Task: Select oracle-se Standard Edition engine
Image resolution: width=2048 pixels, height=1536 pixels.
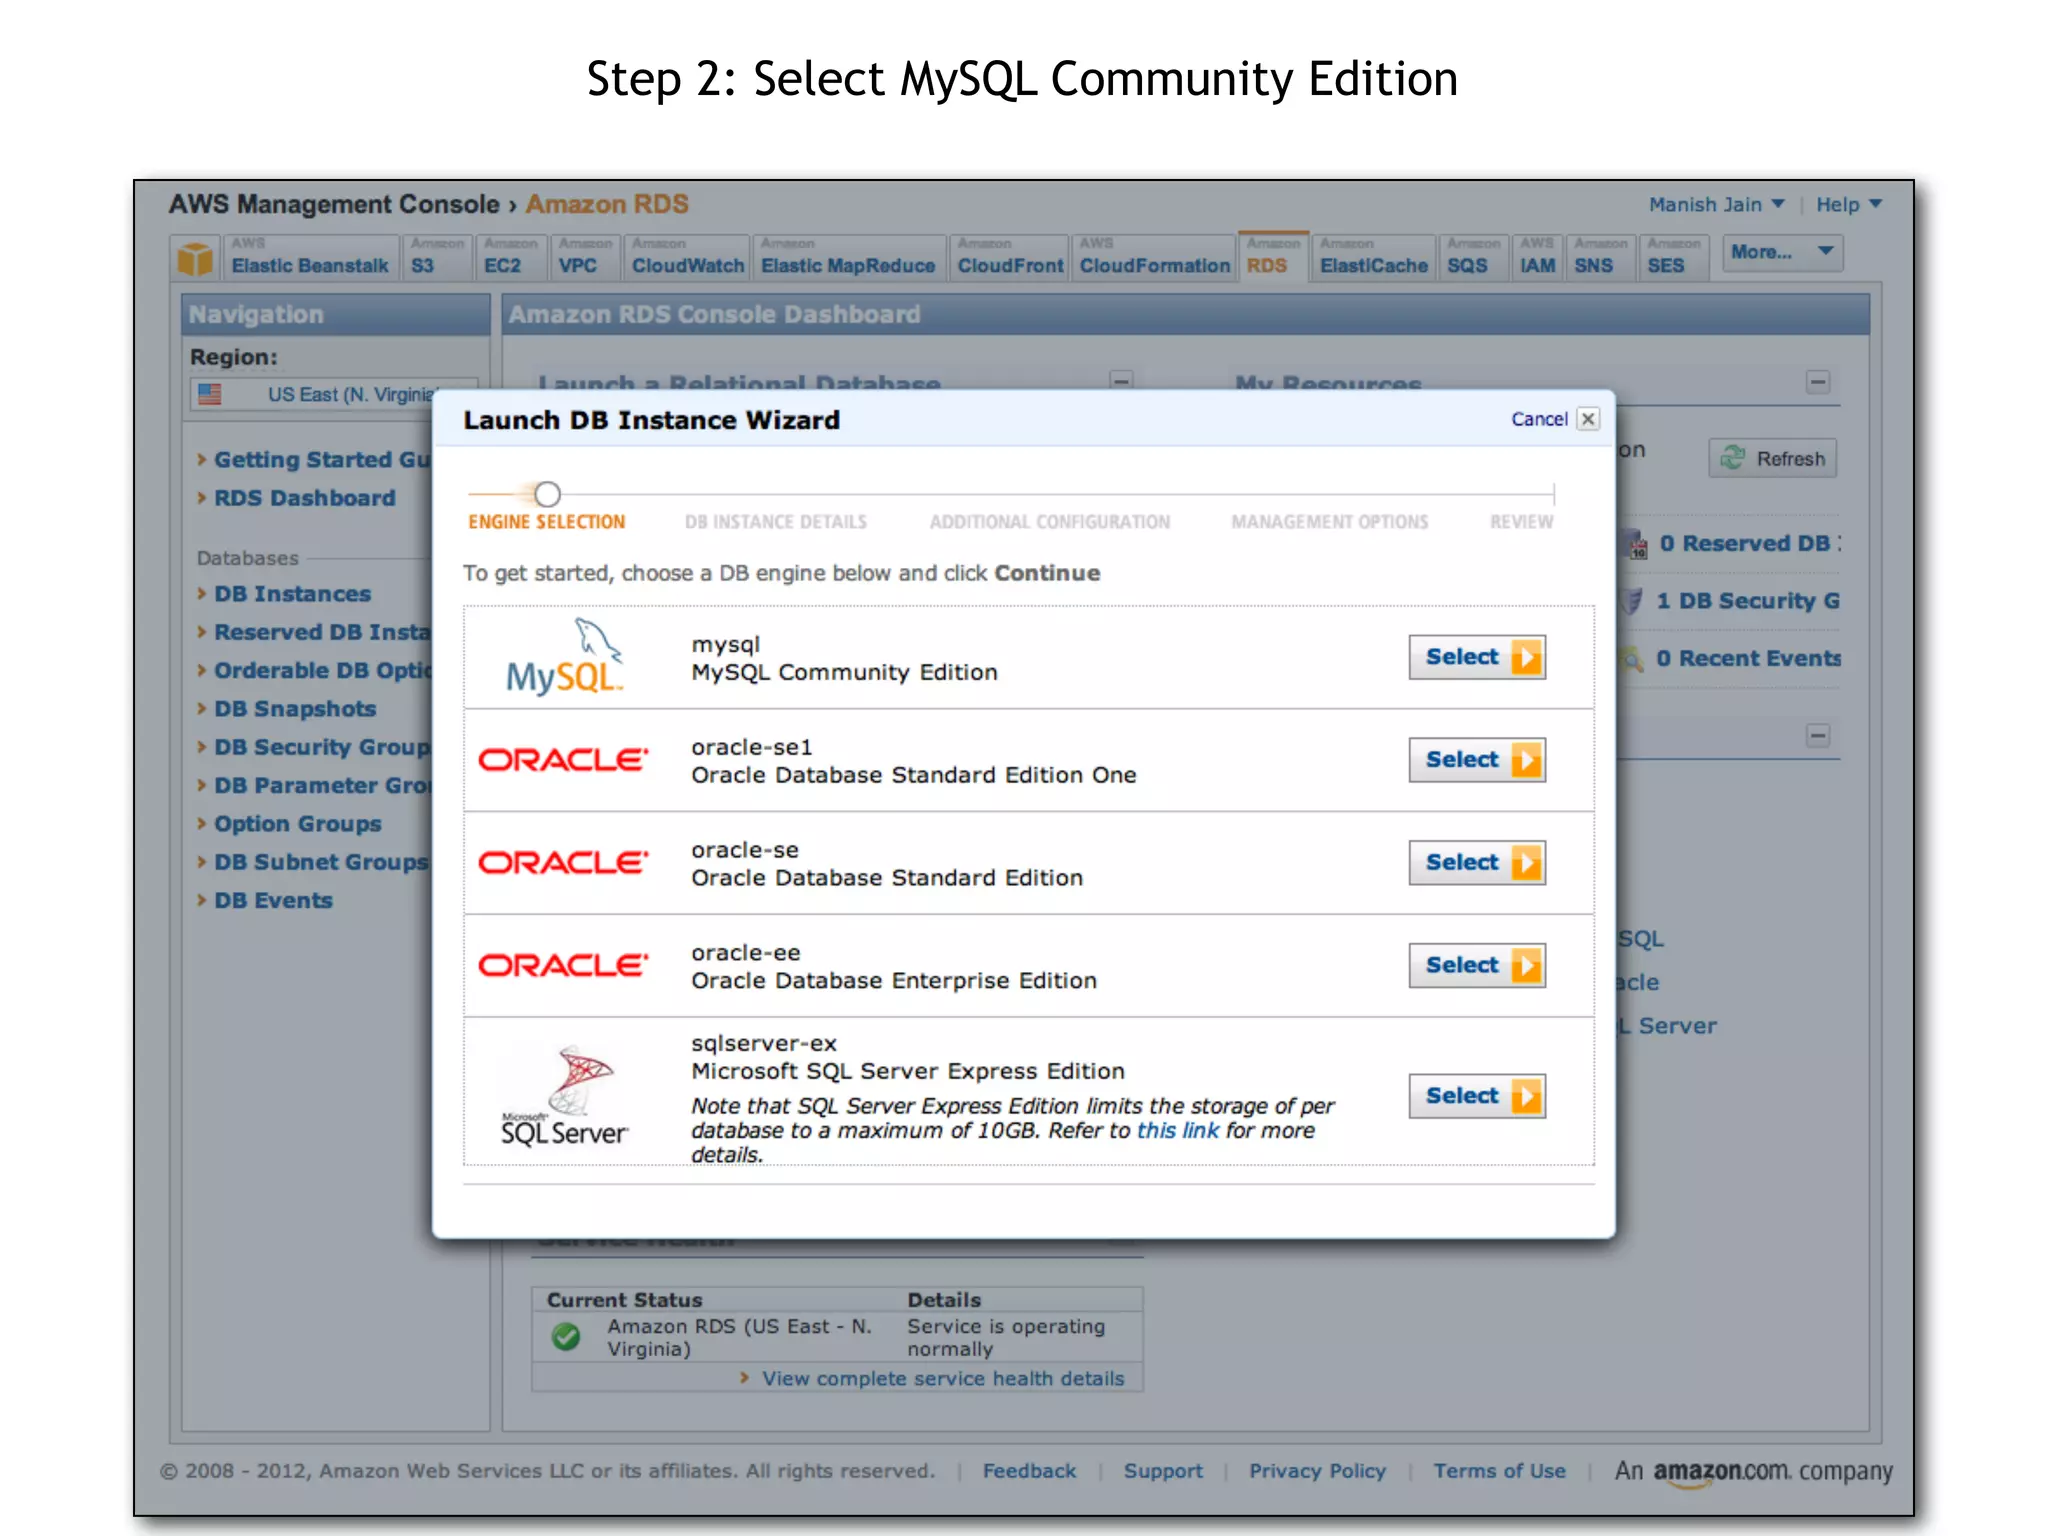Action: tap(1477, 863)
